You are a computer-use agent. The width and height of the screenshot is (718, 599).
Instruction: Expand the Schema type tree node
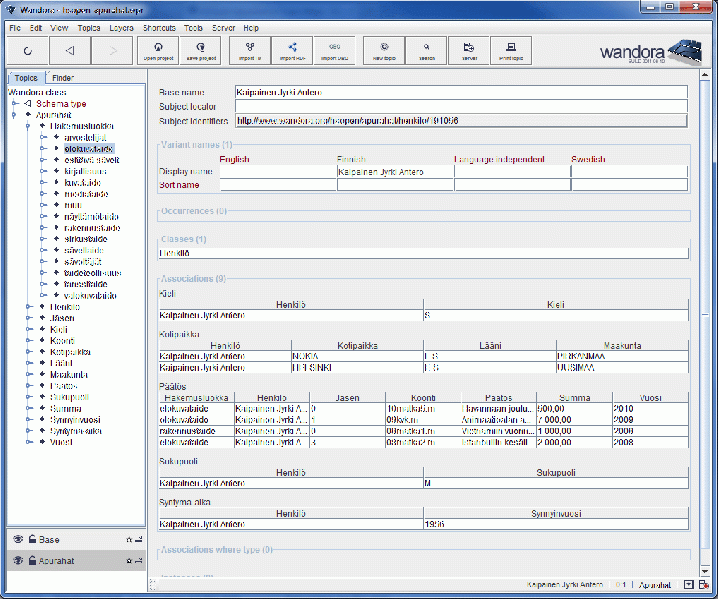[15, 104]
